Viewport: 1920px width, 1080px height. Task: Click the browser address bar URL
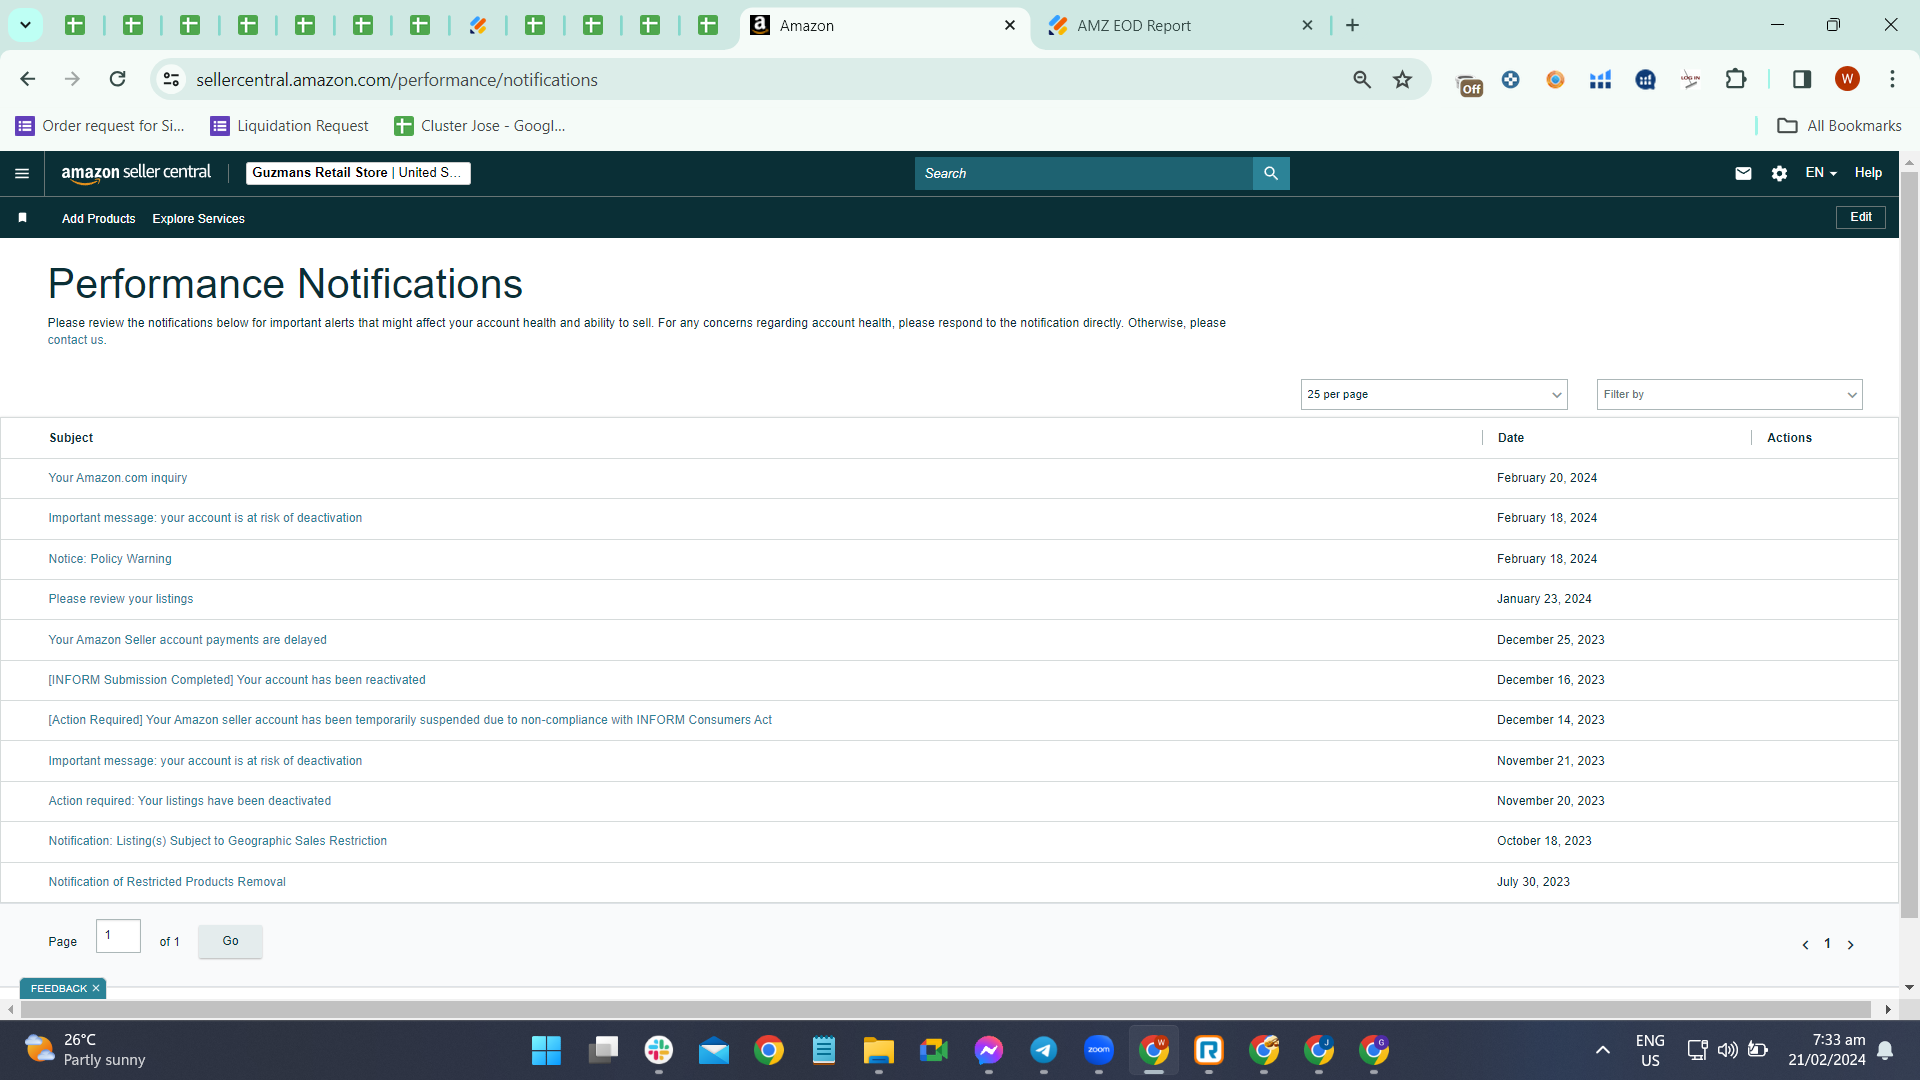click(397, 80)
